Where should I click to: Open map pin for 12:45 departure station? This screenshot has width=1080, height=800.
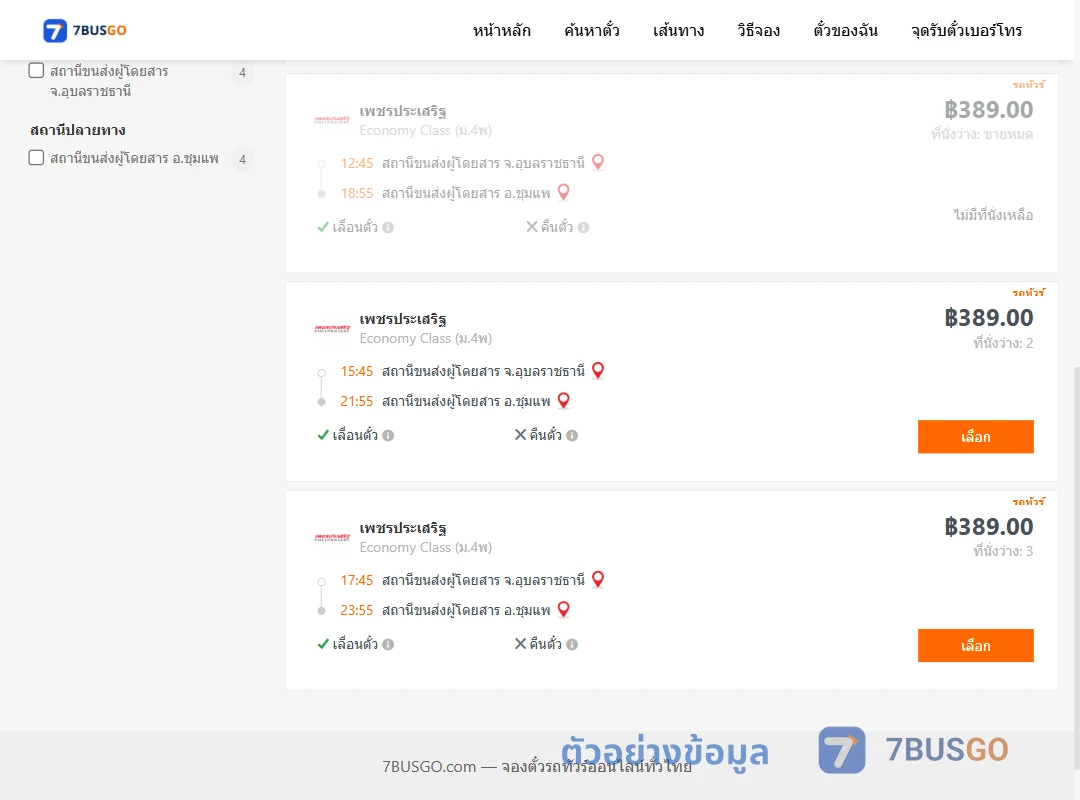click(x=598, y=162)
